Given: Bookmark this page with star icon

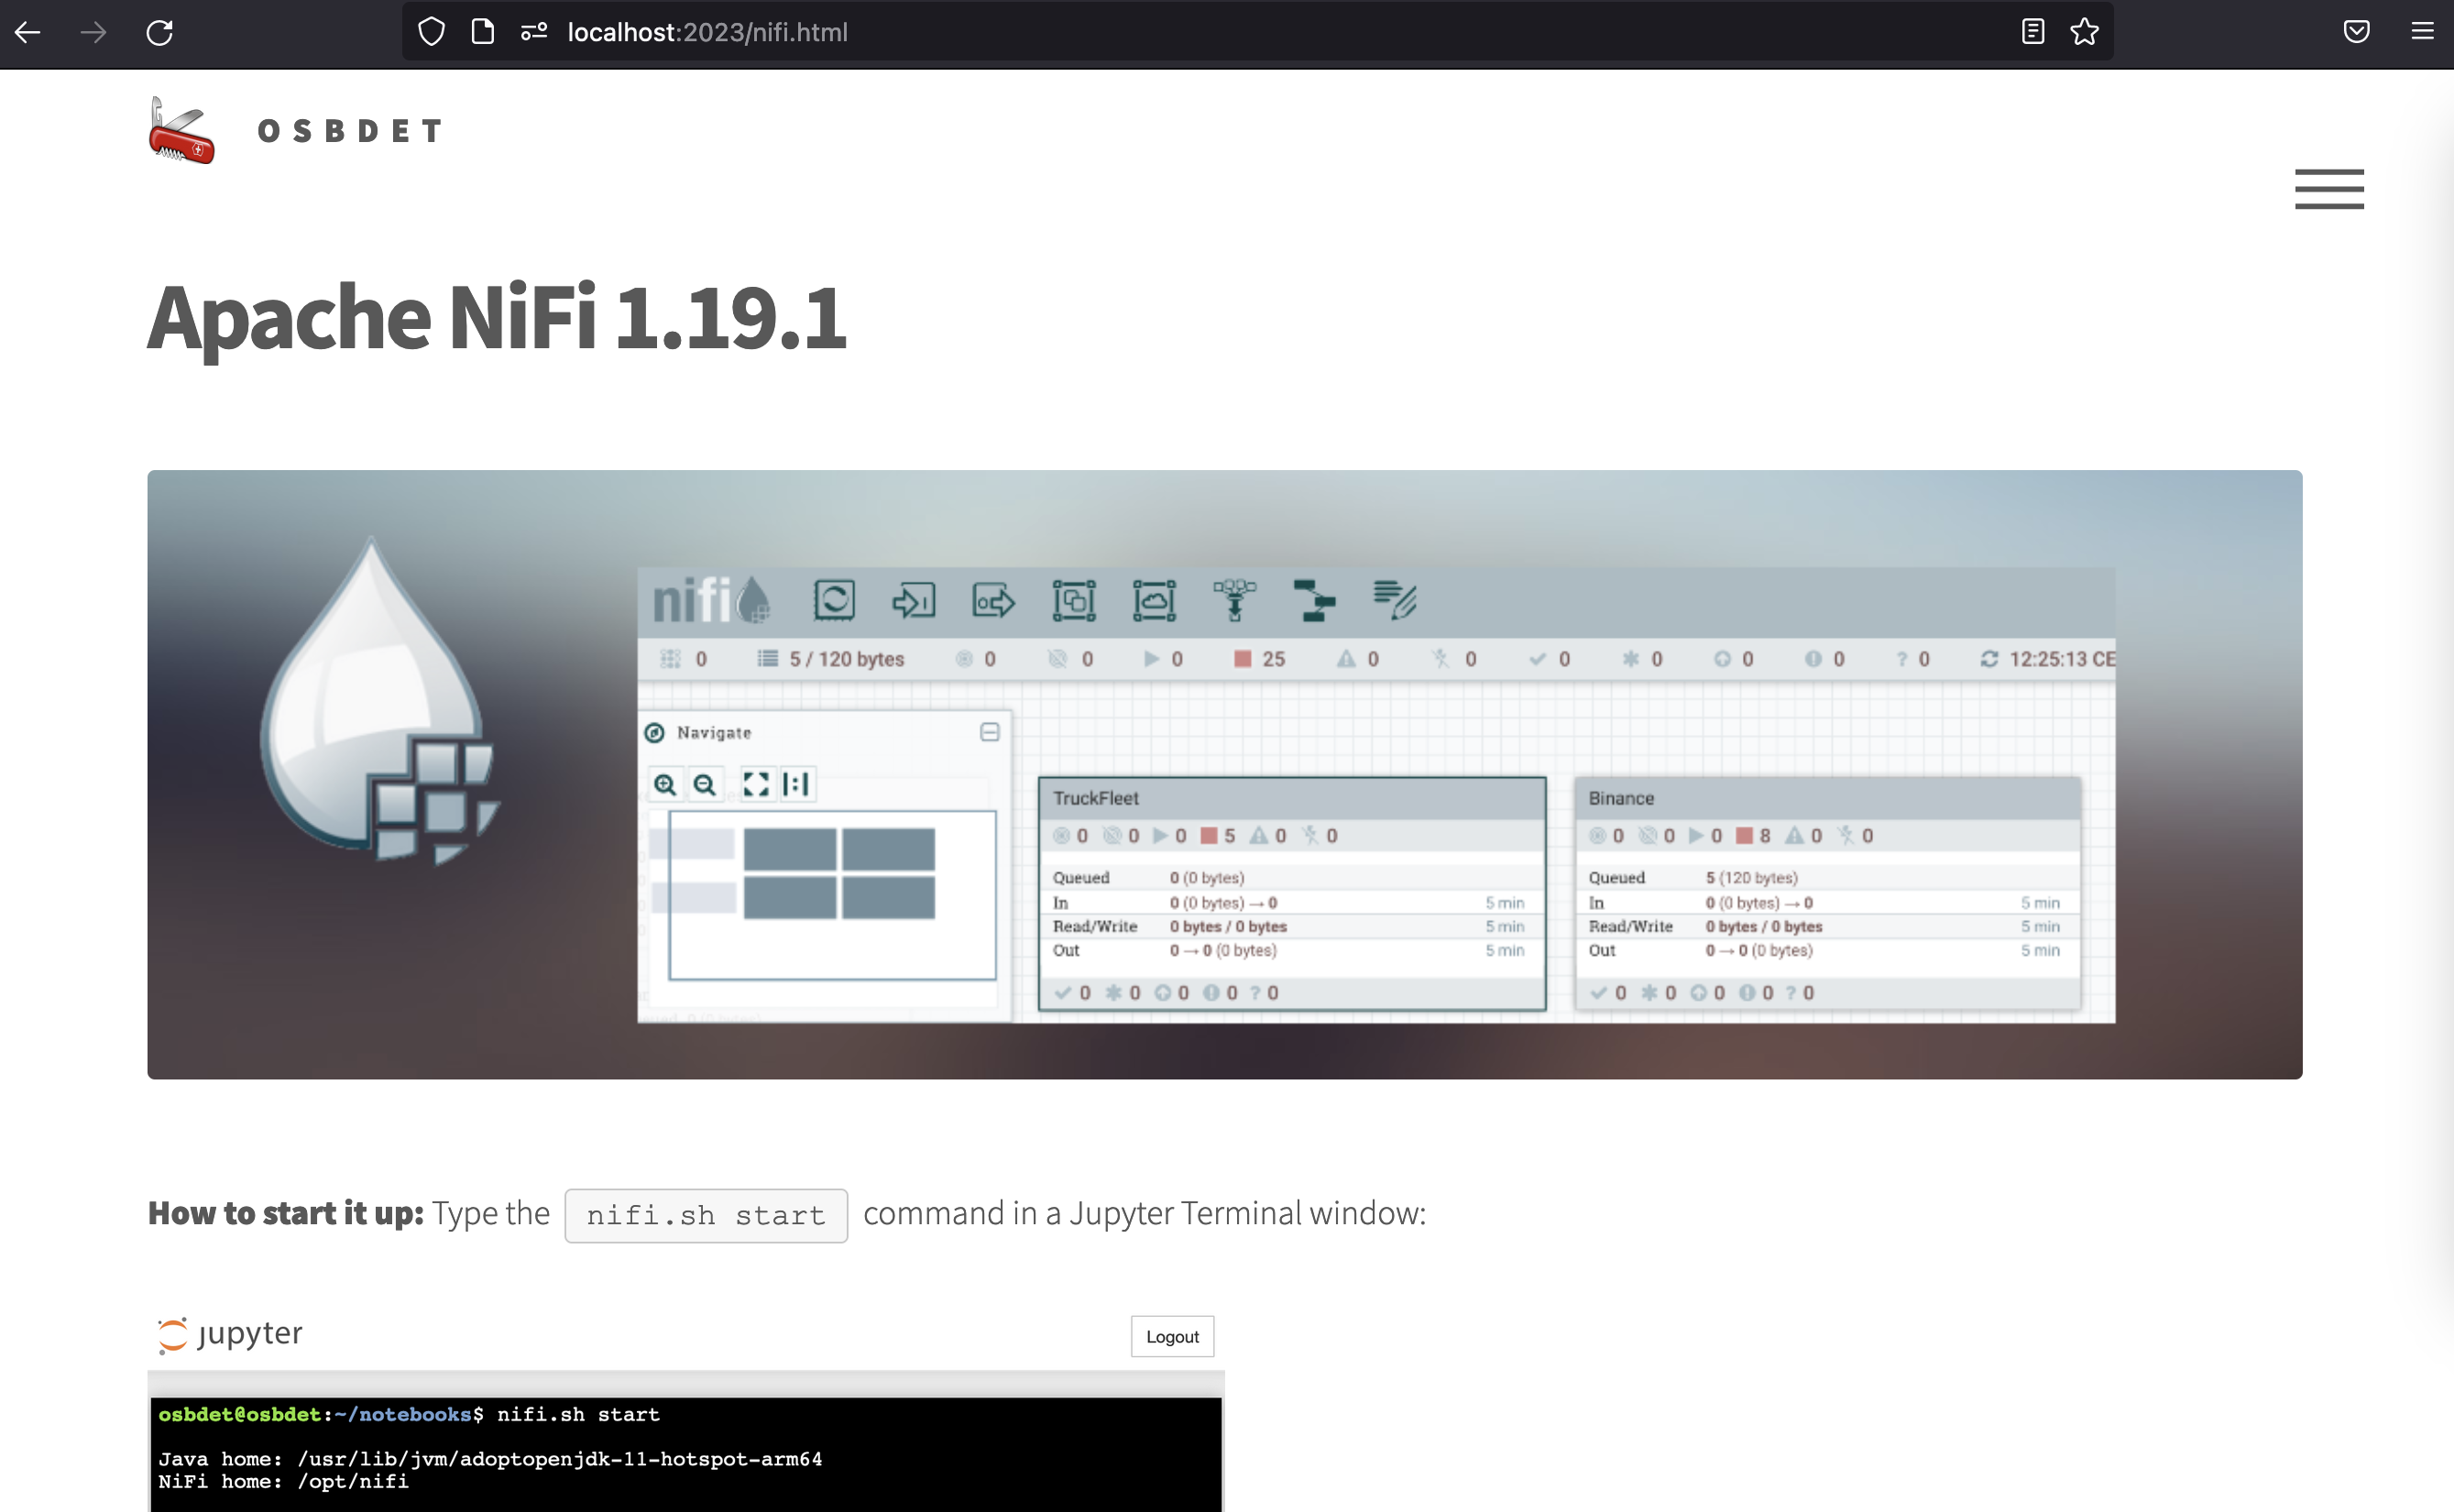Looking at the screenshot, I should click(x=2084, y=32).
